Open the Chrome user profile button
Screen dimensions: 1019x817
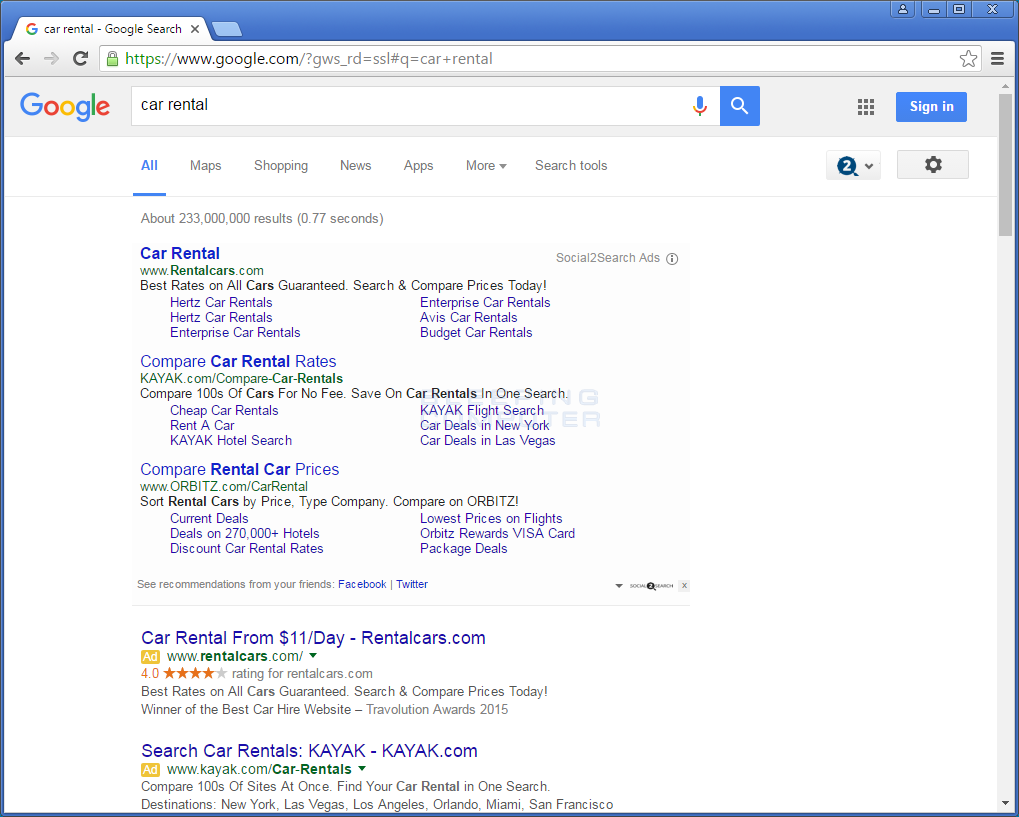point(903,9)
